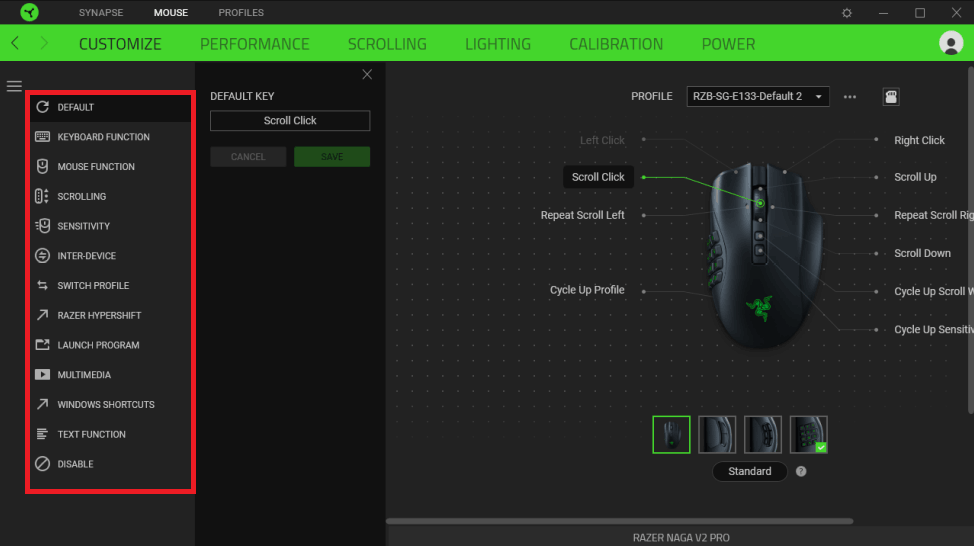This screenshot has width=974, height=546.
Task: Select the Scroll Up assignment
Action: pos(915,177)
